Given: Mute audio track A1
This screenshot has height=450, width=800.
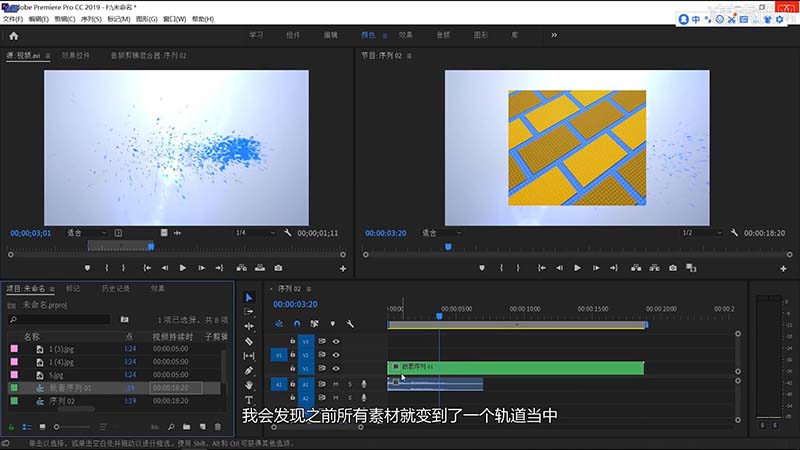Looking at the screenshot, I should click(335, 383).
